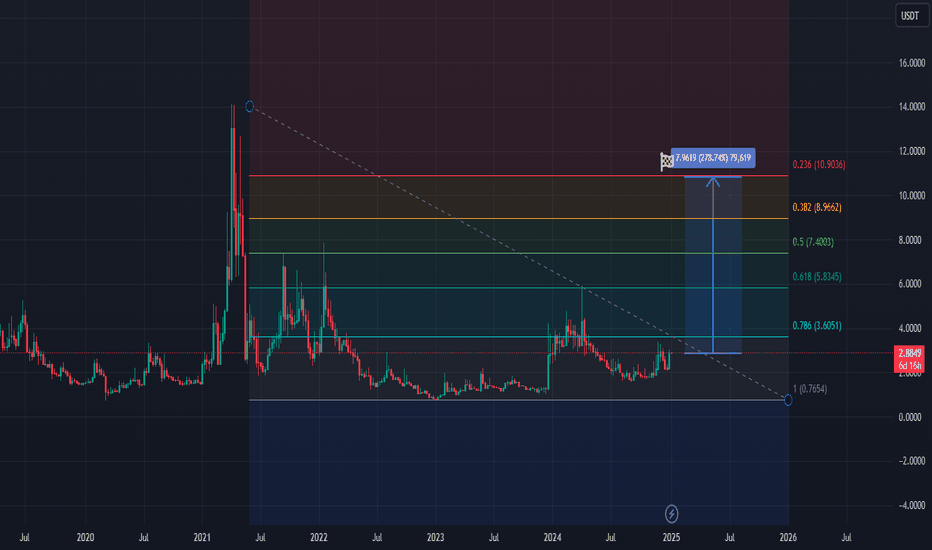Click the 2026 time axis label
This screenshot has width=932, height=550.
(x=788, y=538)
